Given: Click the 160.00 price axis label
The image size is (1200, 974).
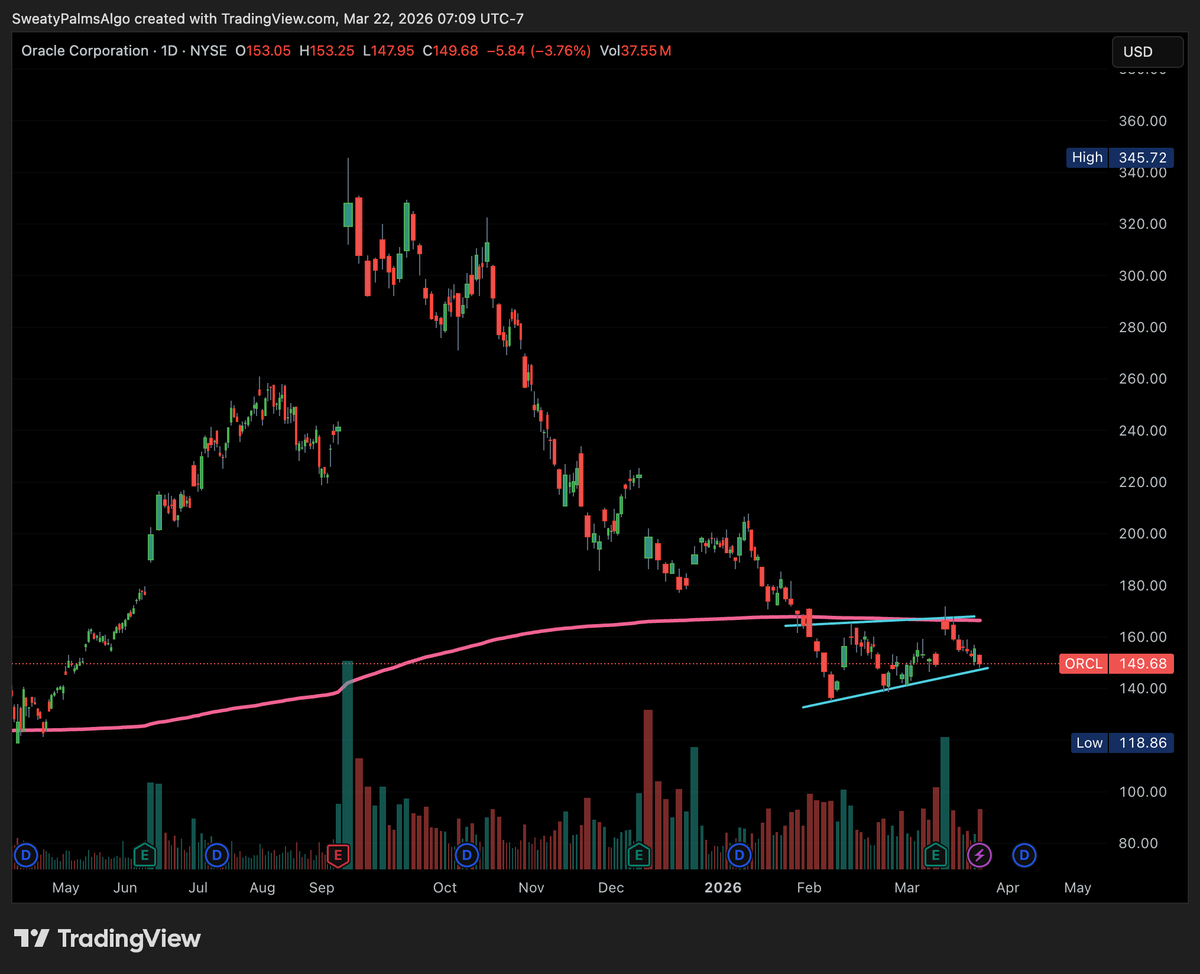Looking at the screenshot, I should click(1144, 637).
